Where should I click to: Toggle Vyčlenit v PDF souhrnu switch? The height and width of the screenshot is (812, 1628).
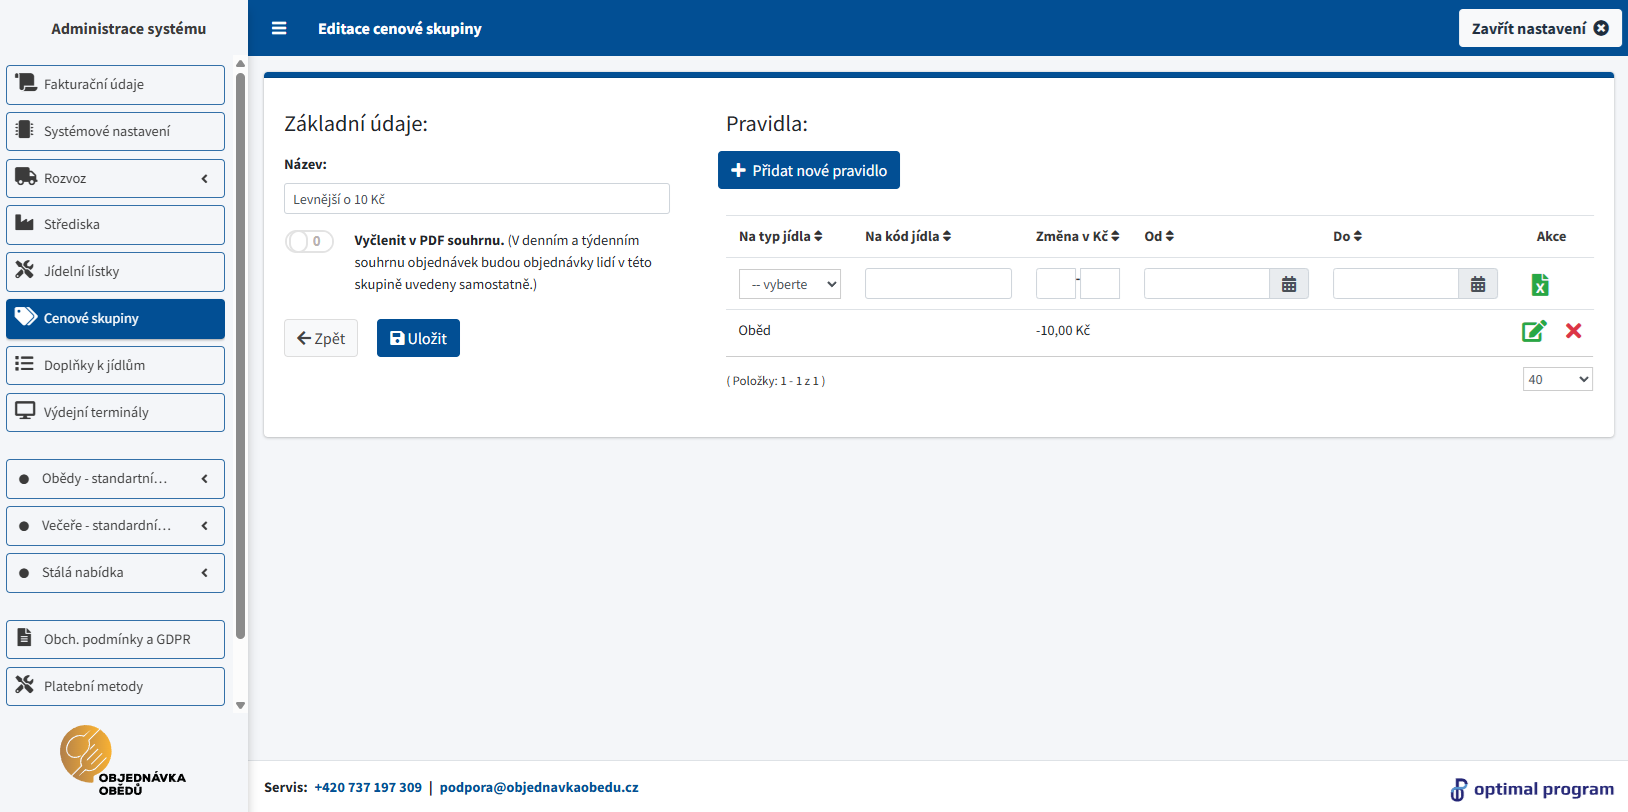click(x=309, y=241)
